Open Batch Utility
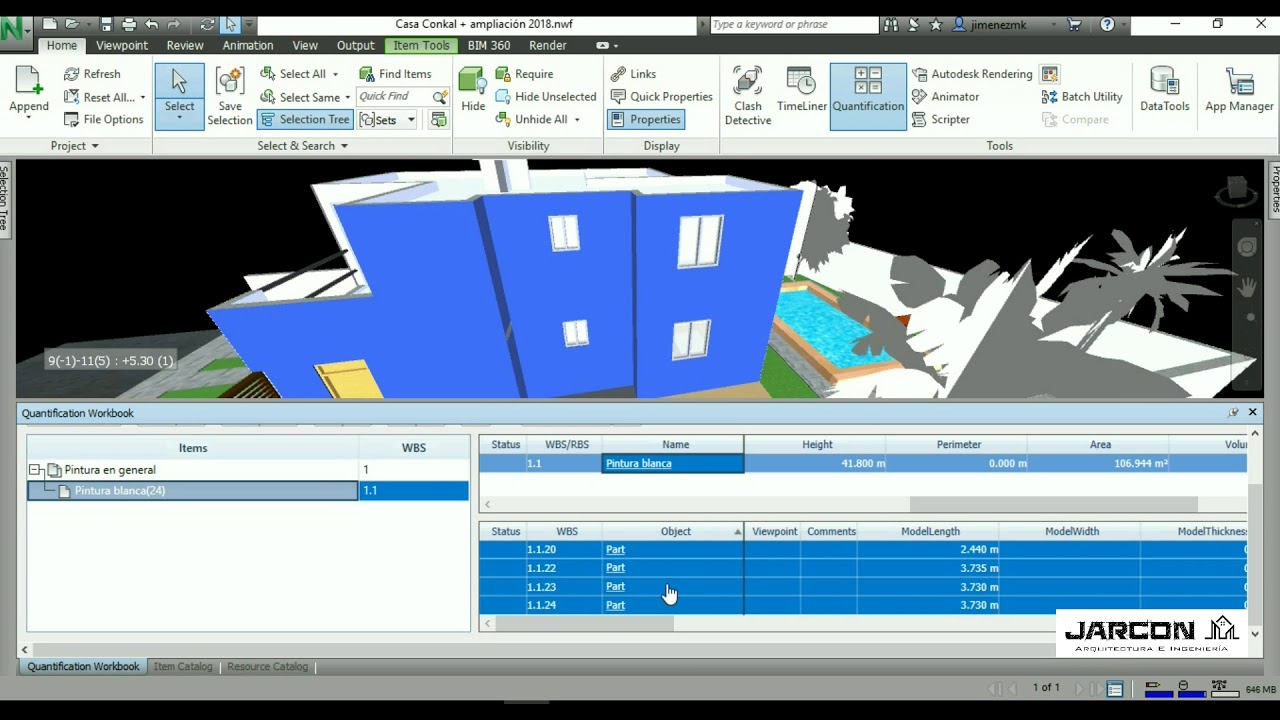Image resolution: width=1280 pixels, height=720 pixels. tap(1082, 97)
